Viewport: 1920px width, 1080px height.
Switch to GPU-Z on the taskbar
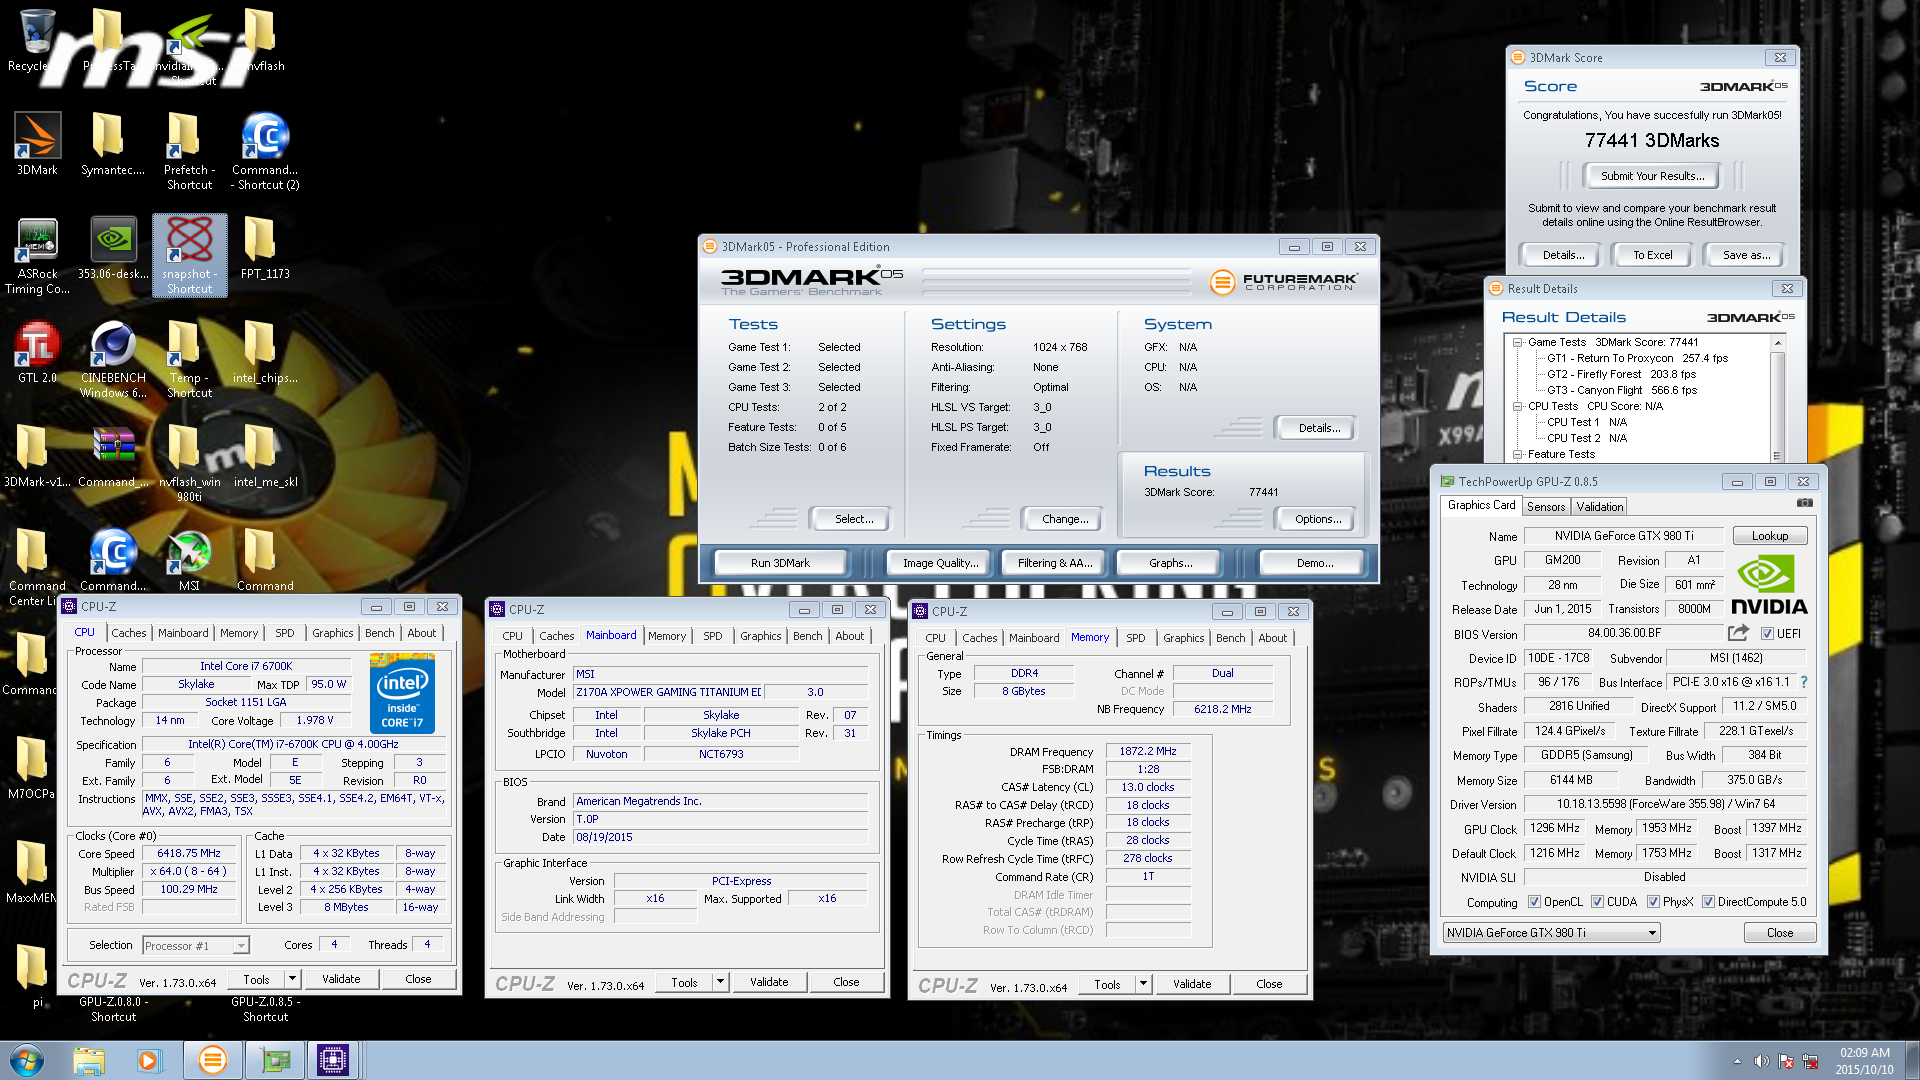click(274, 1060)
